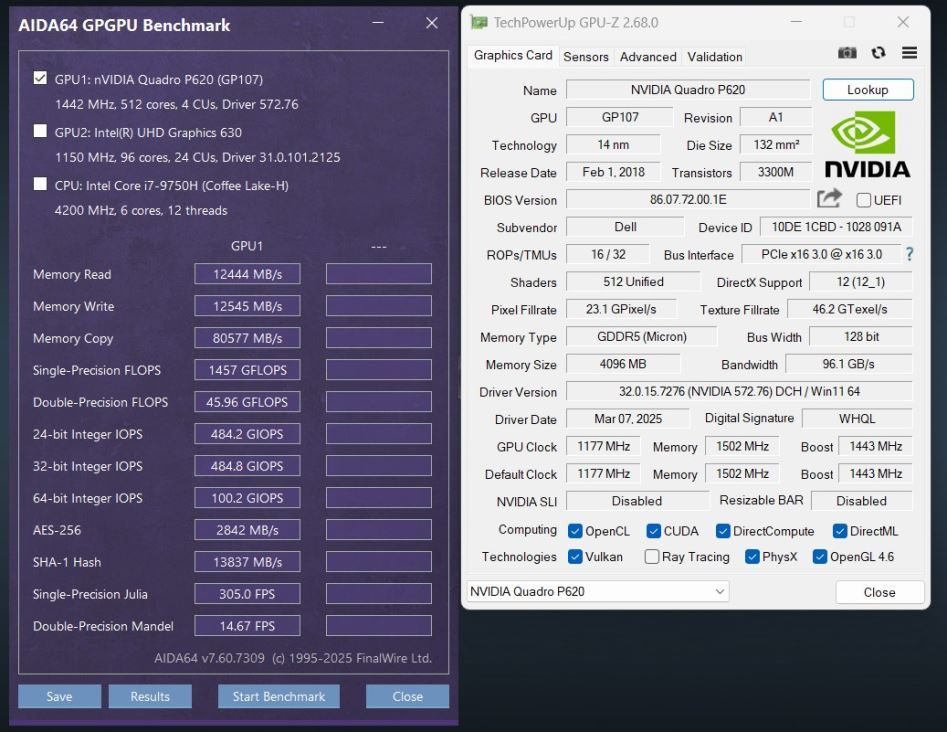
Task: Click the Results button in AIDA64
Action: coord(149,696)
